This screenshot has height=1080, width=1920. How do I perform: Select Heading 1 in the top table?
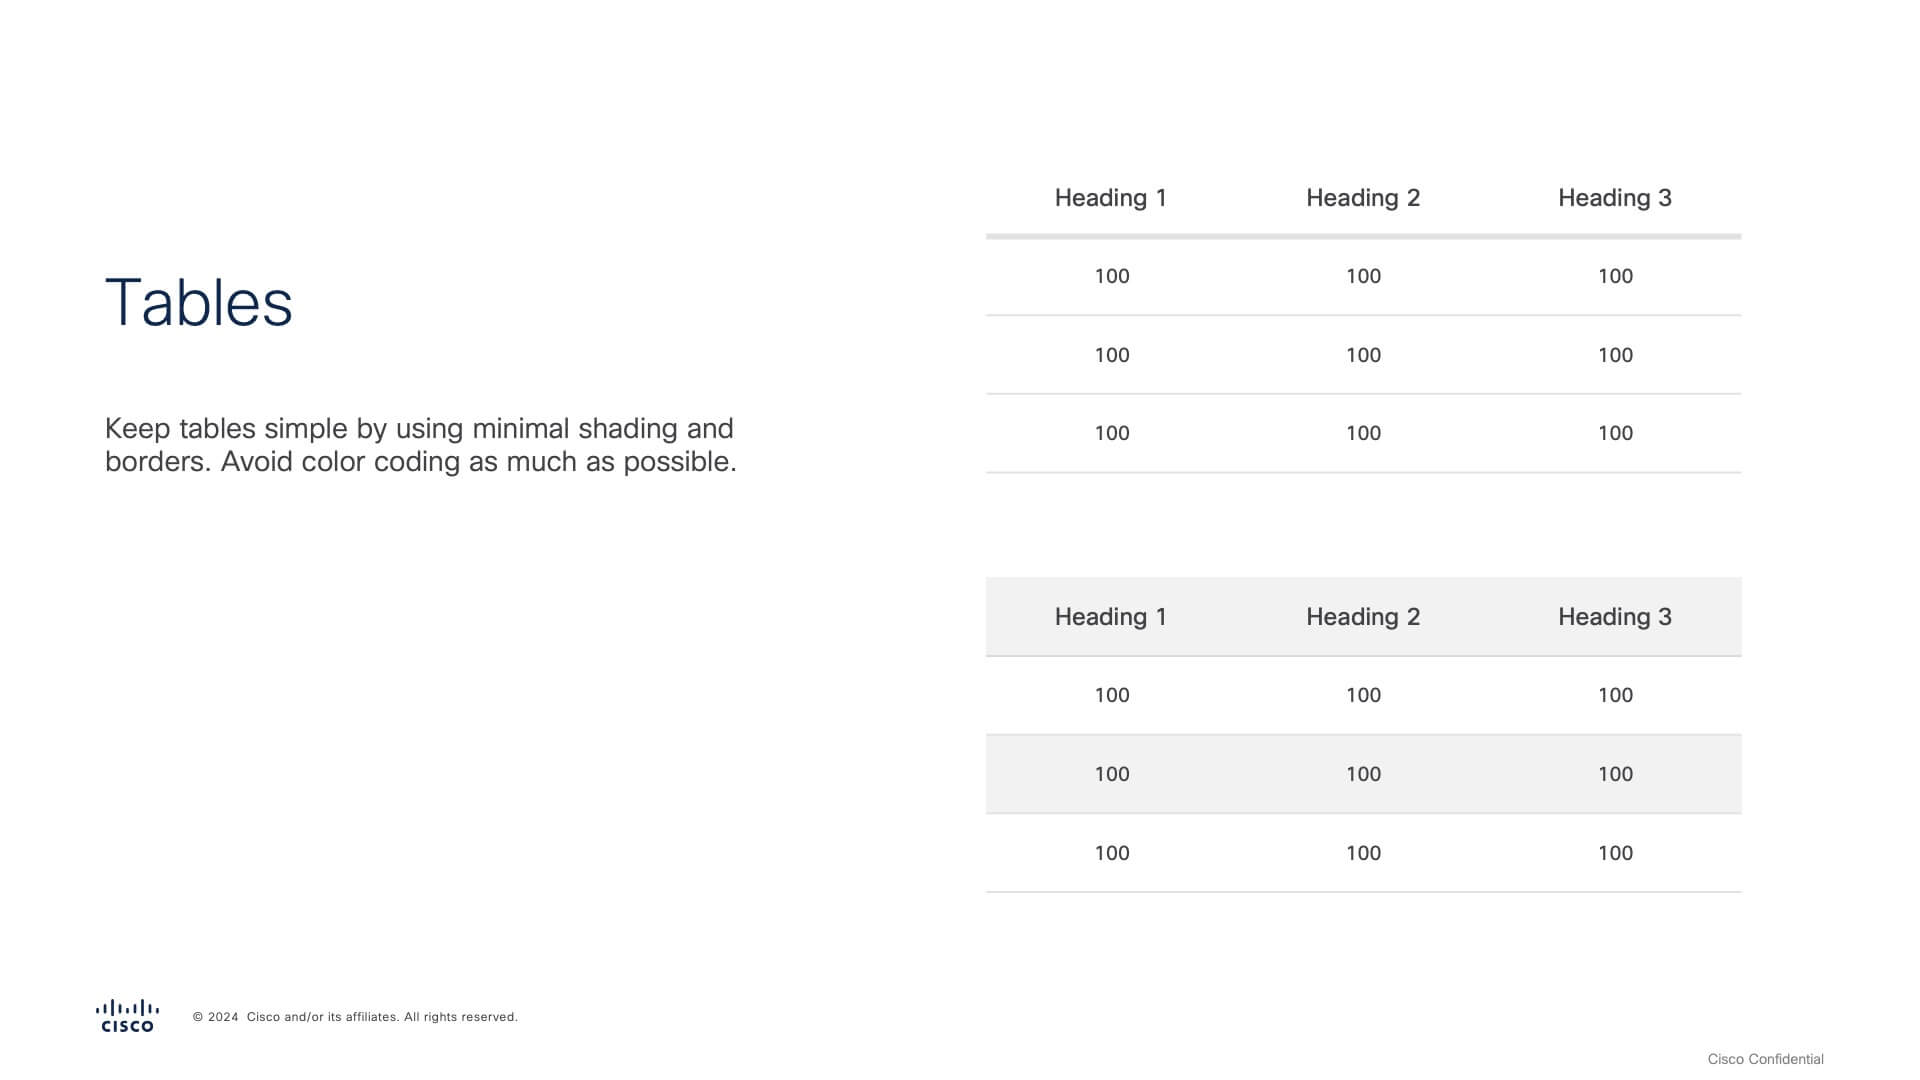[1111, 197]
